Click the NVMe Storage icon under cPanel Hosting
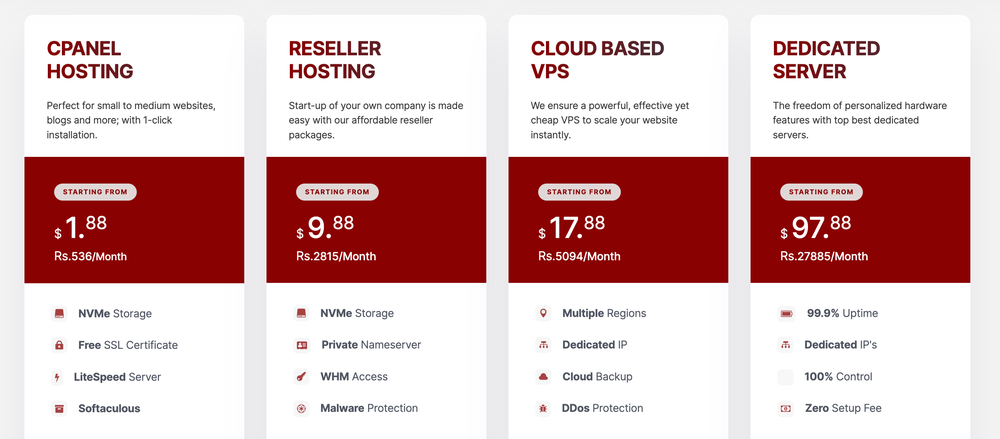This screenshot has width=1000, height=439. [60, 313]
